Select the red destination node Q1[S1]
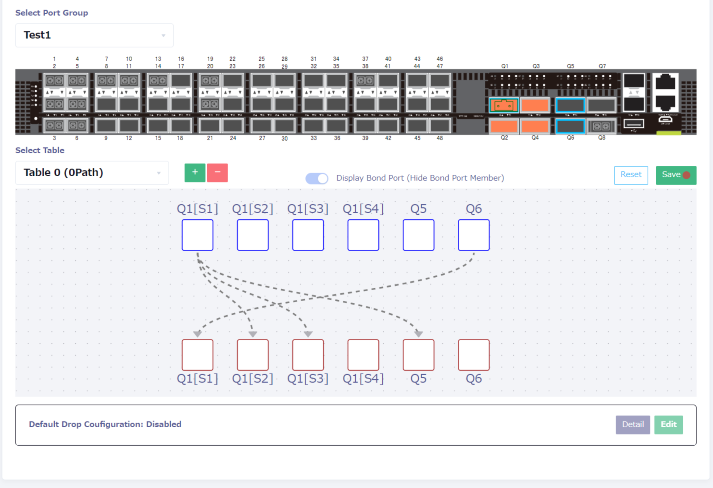The image size is (713, 488). click(197, 355)
